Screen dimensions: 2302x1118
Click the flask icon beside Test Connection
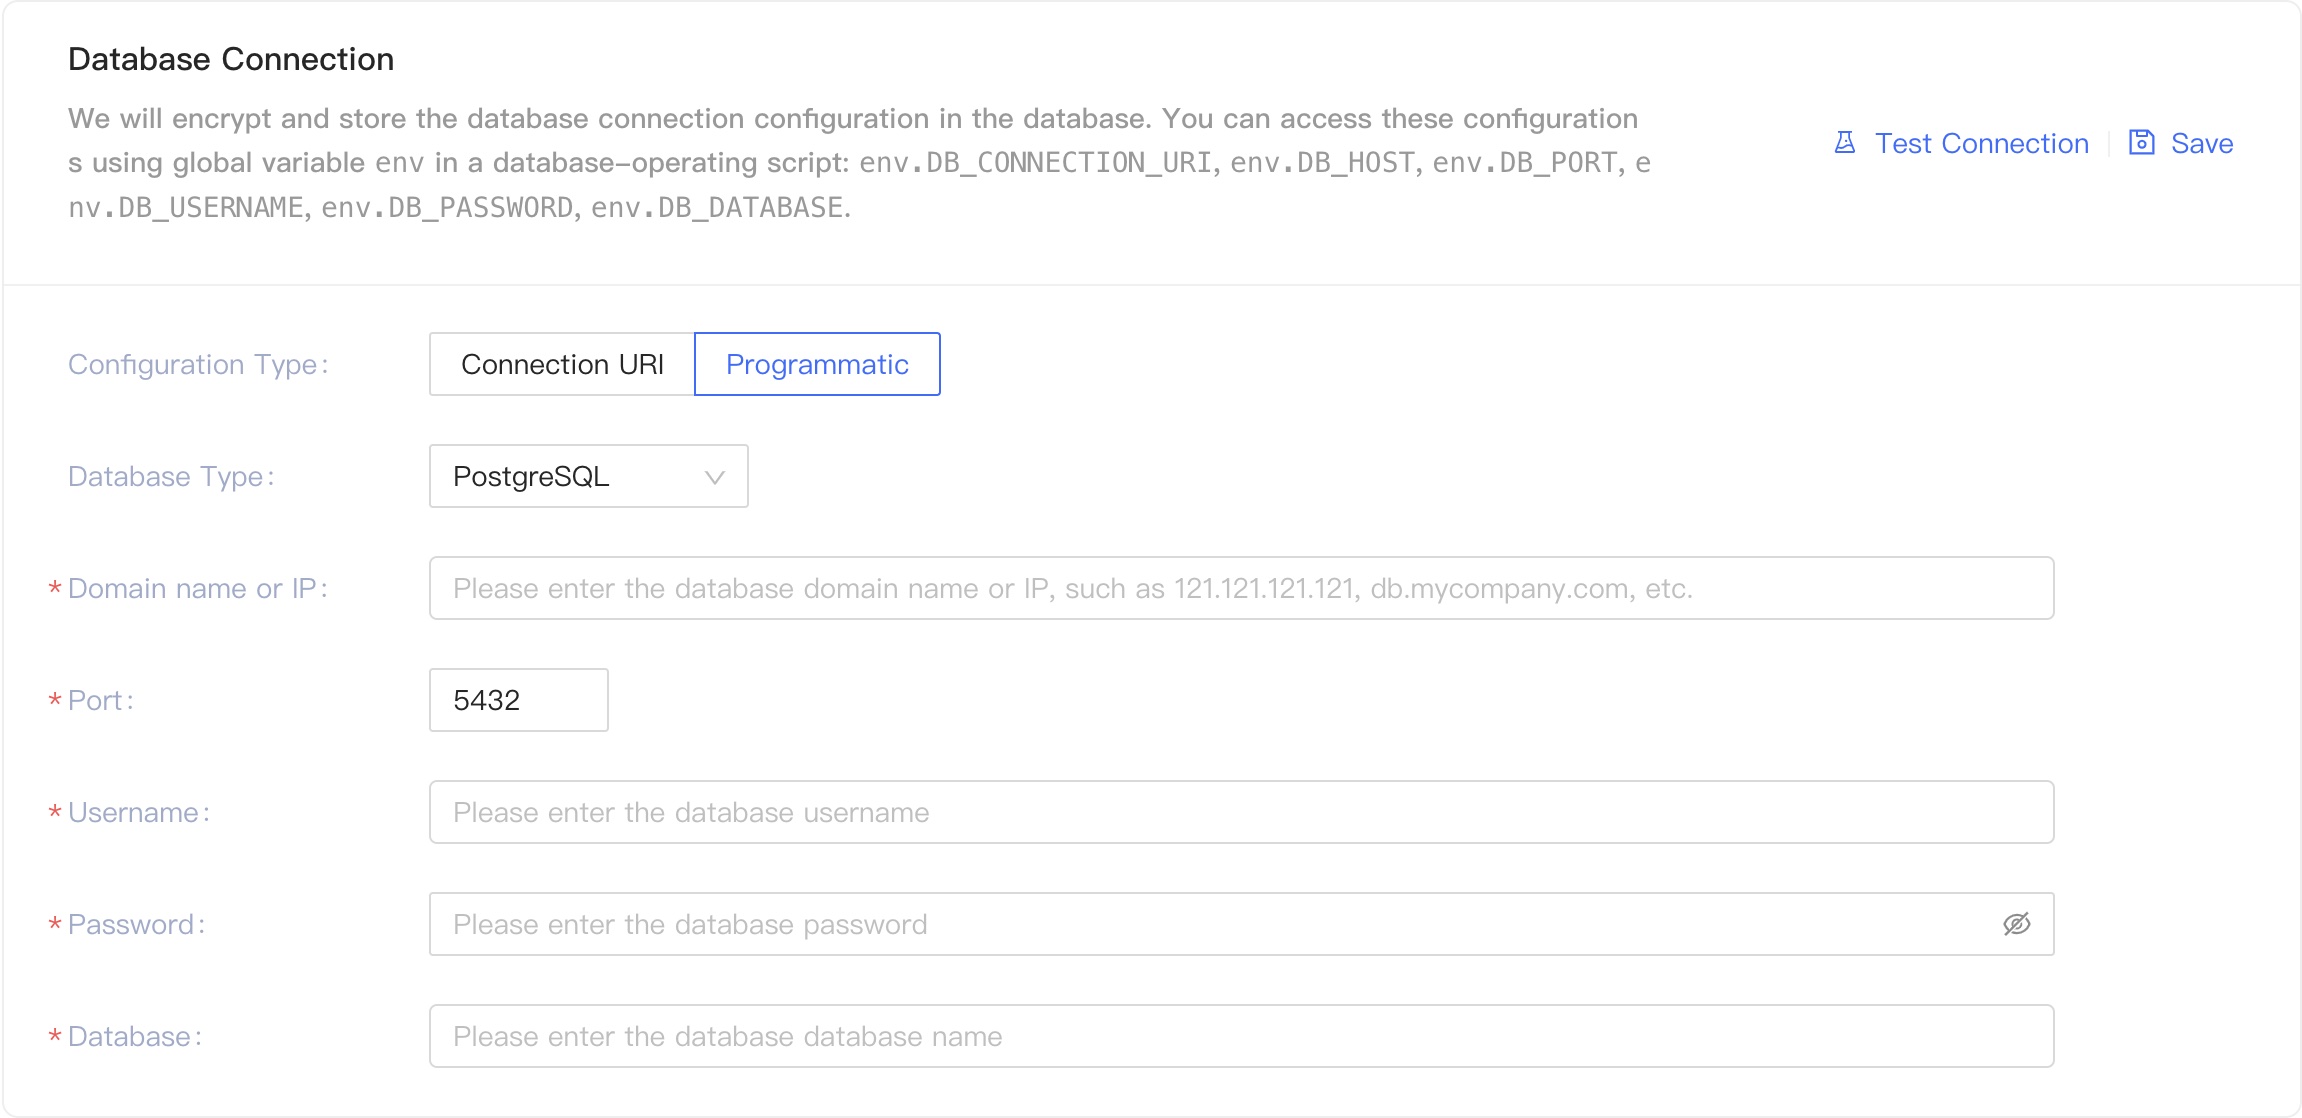point(1845,143)
